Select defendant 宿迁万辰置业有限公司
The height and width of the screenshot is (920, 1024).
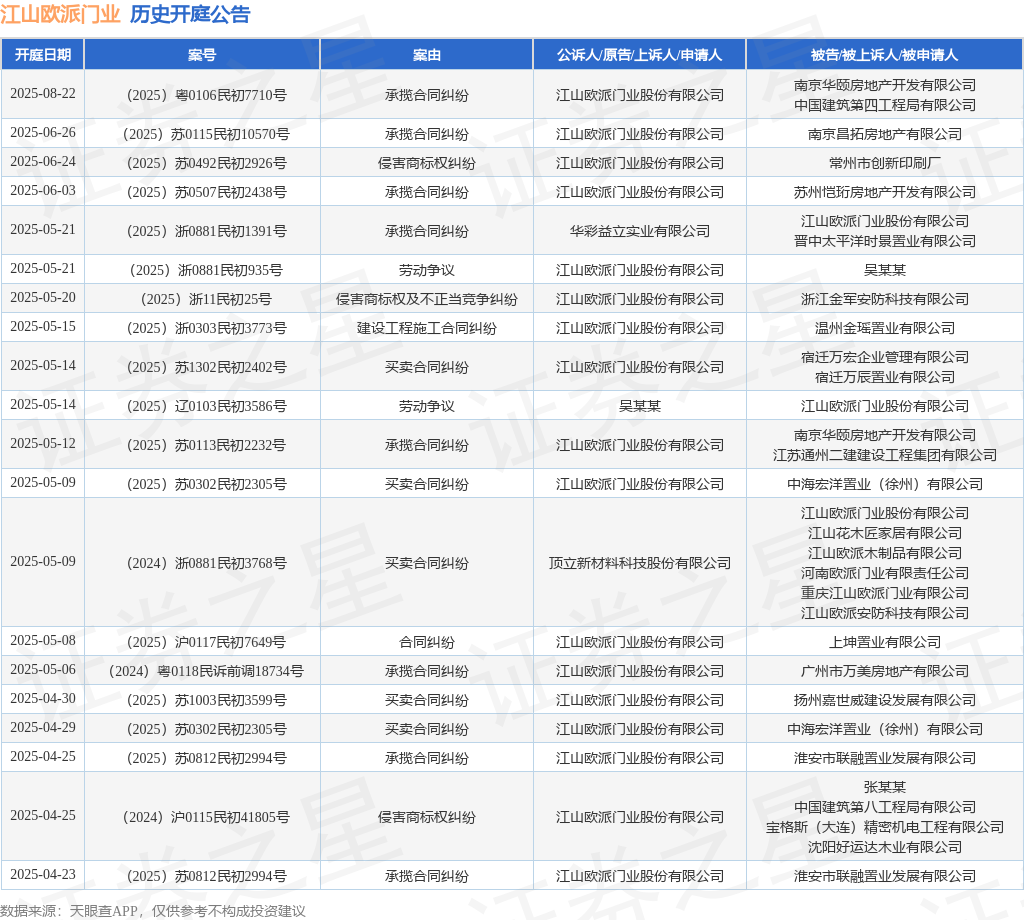click(885, 377)
